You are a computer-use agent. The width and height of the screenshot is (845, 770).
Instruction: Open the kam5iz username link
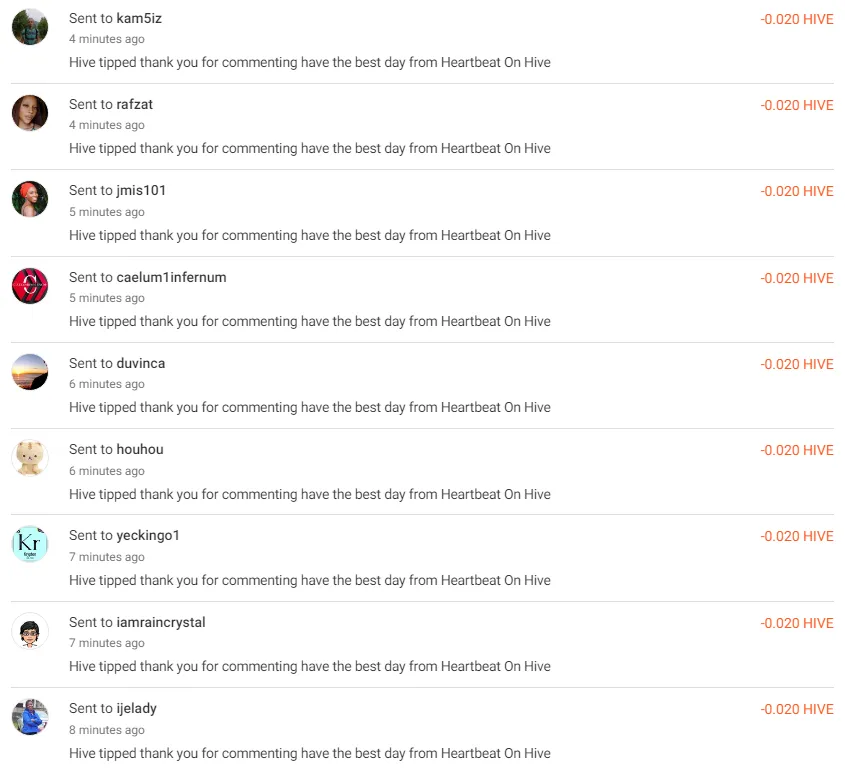tap(139, 18)
